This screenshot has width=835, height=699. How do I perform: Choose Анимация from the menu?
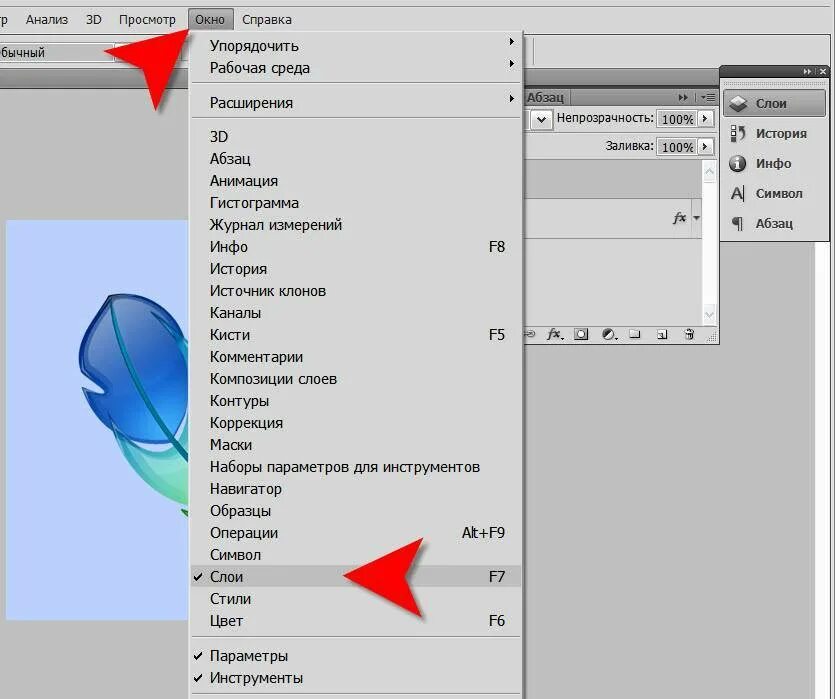tap(356, 180)
